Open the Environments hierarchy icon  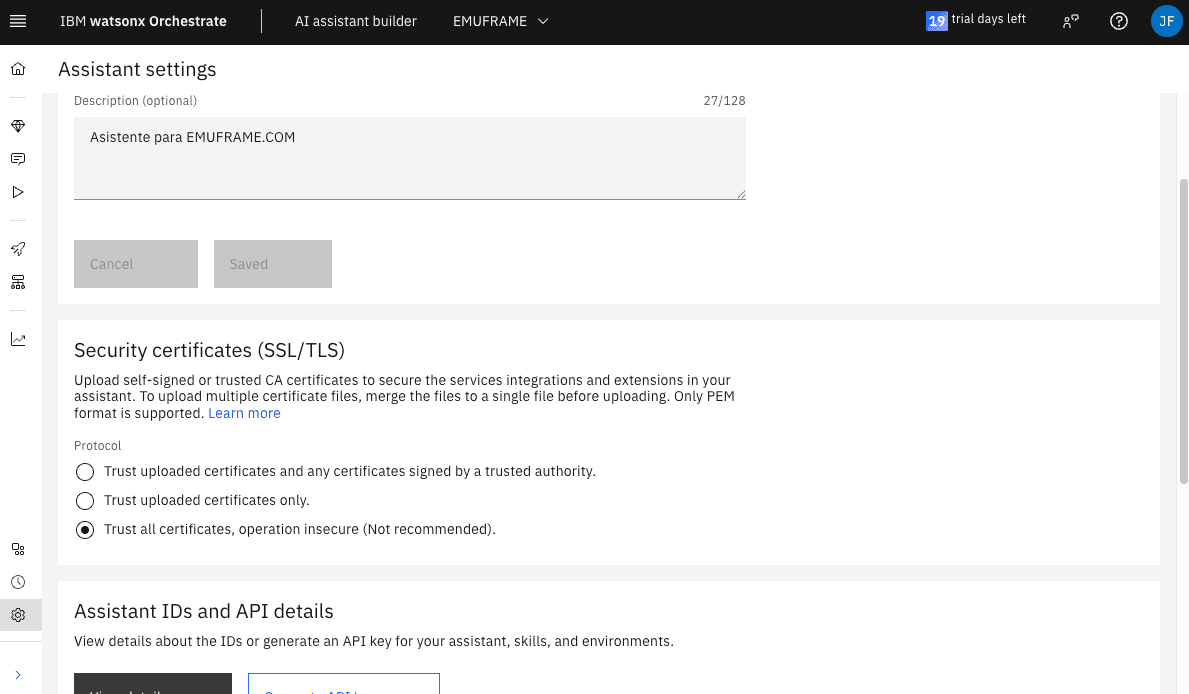point(18,282)
